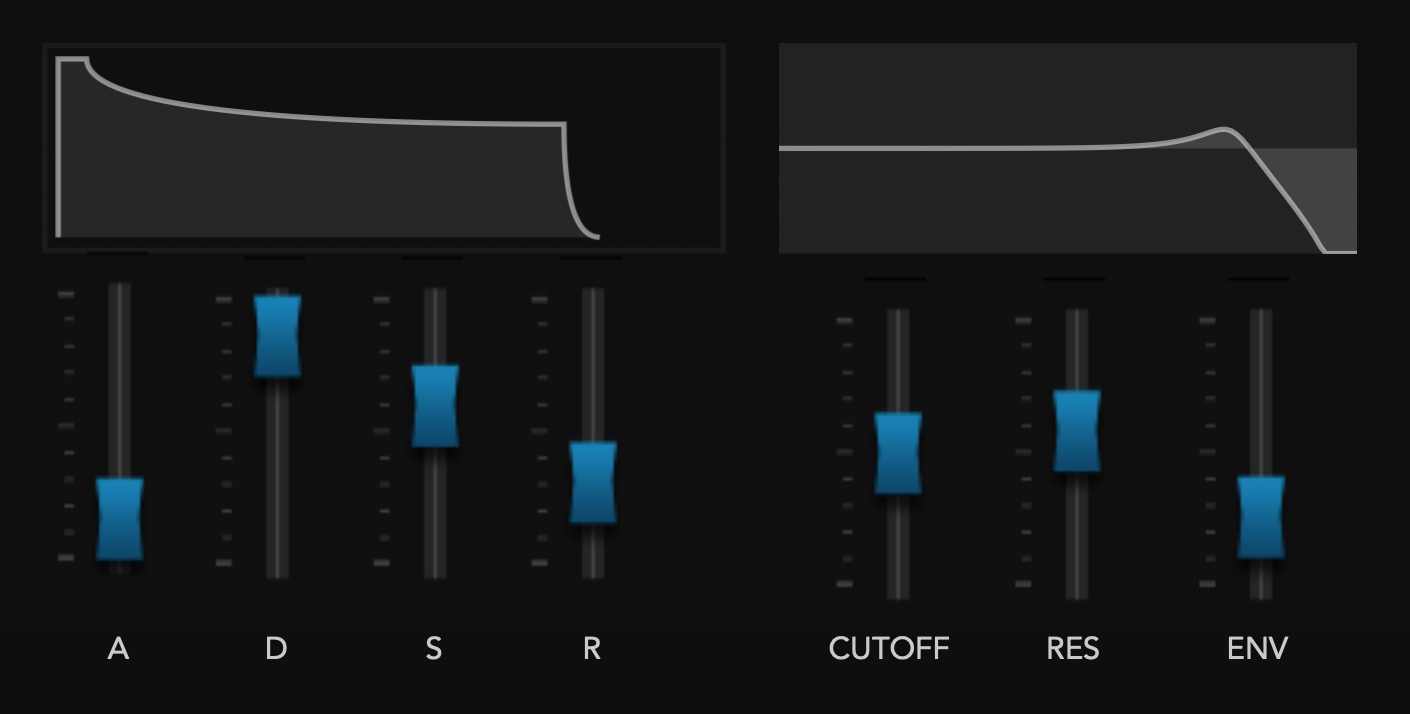This screenshot has width=1410, height=714.
Task: Click the CUTOFF text label
Action: [889, 649]
